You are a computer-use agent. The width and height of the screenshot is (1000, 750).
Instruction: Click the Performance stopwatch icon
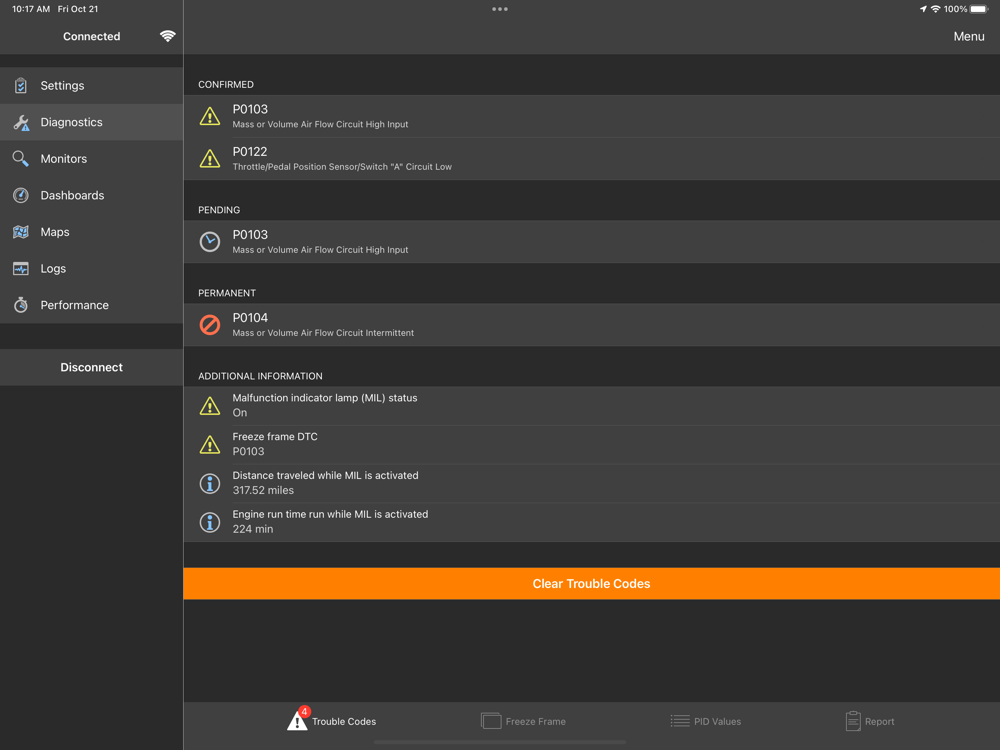coord(20,305)
